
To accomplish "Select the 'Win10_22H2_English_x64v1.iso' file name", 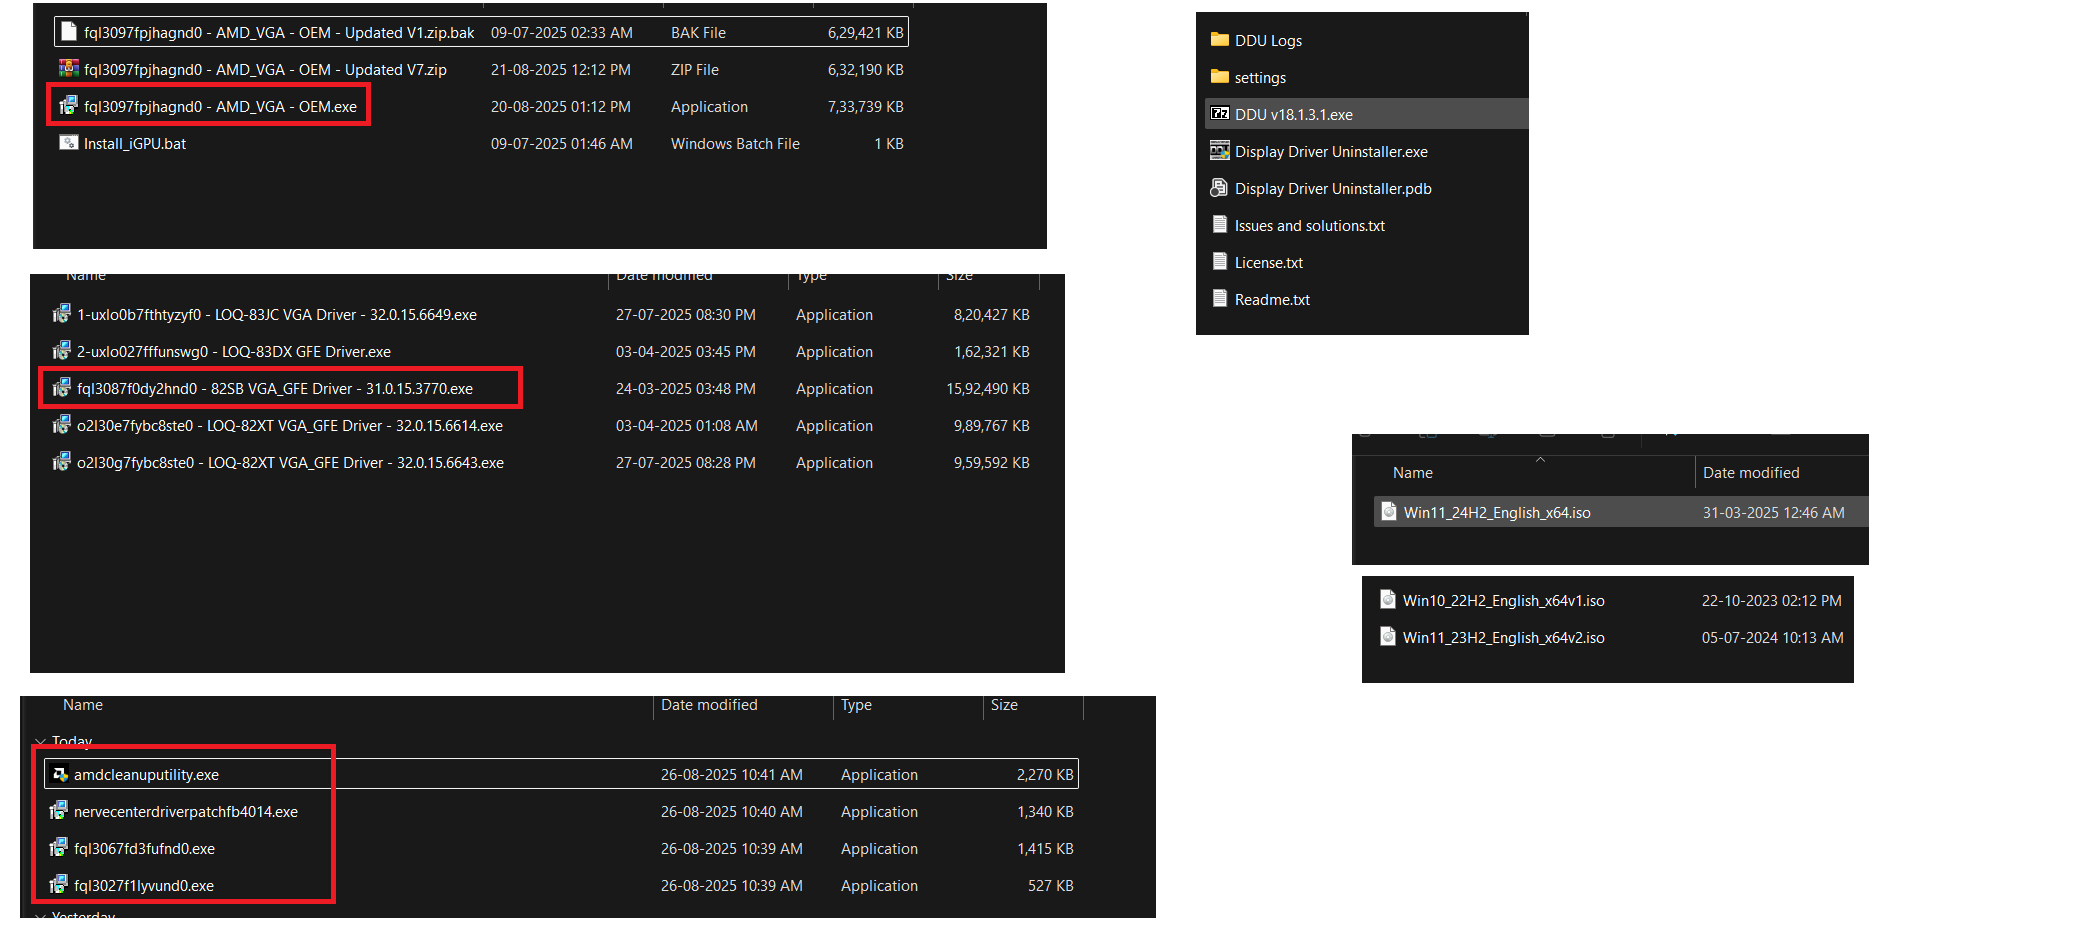I will [1503, 601].
